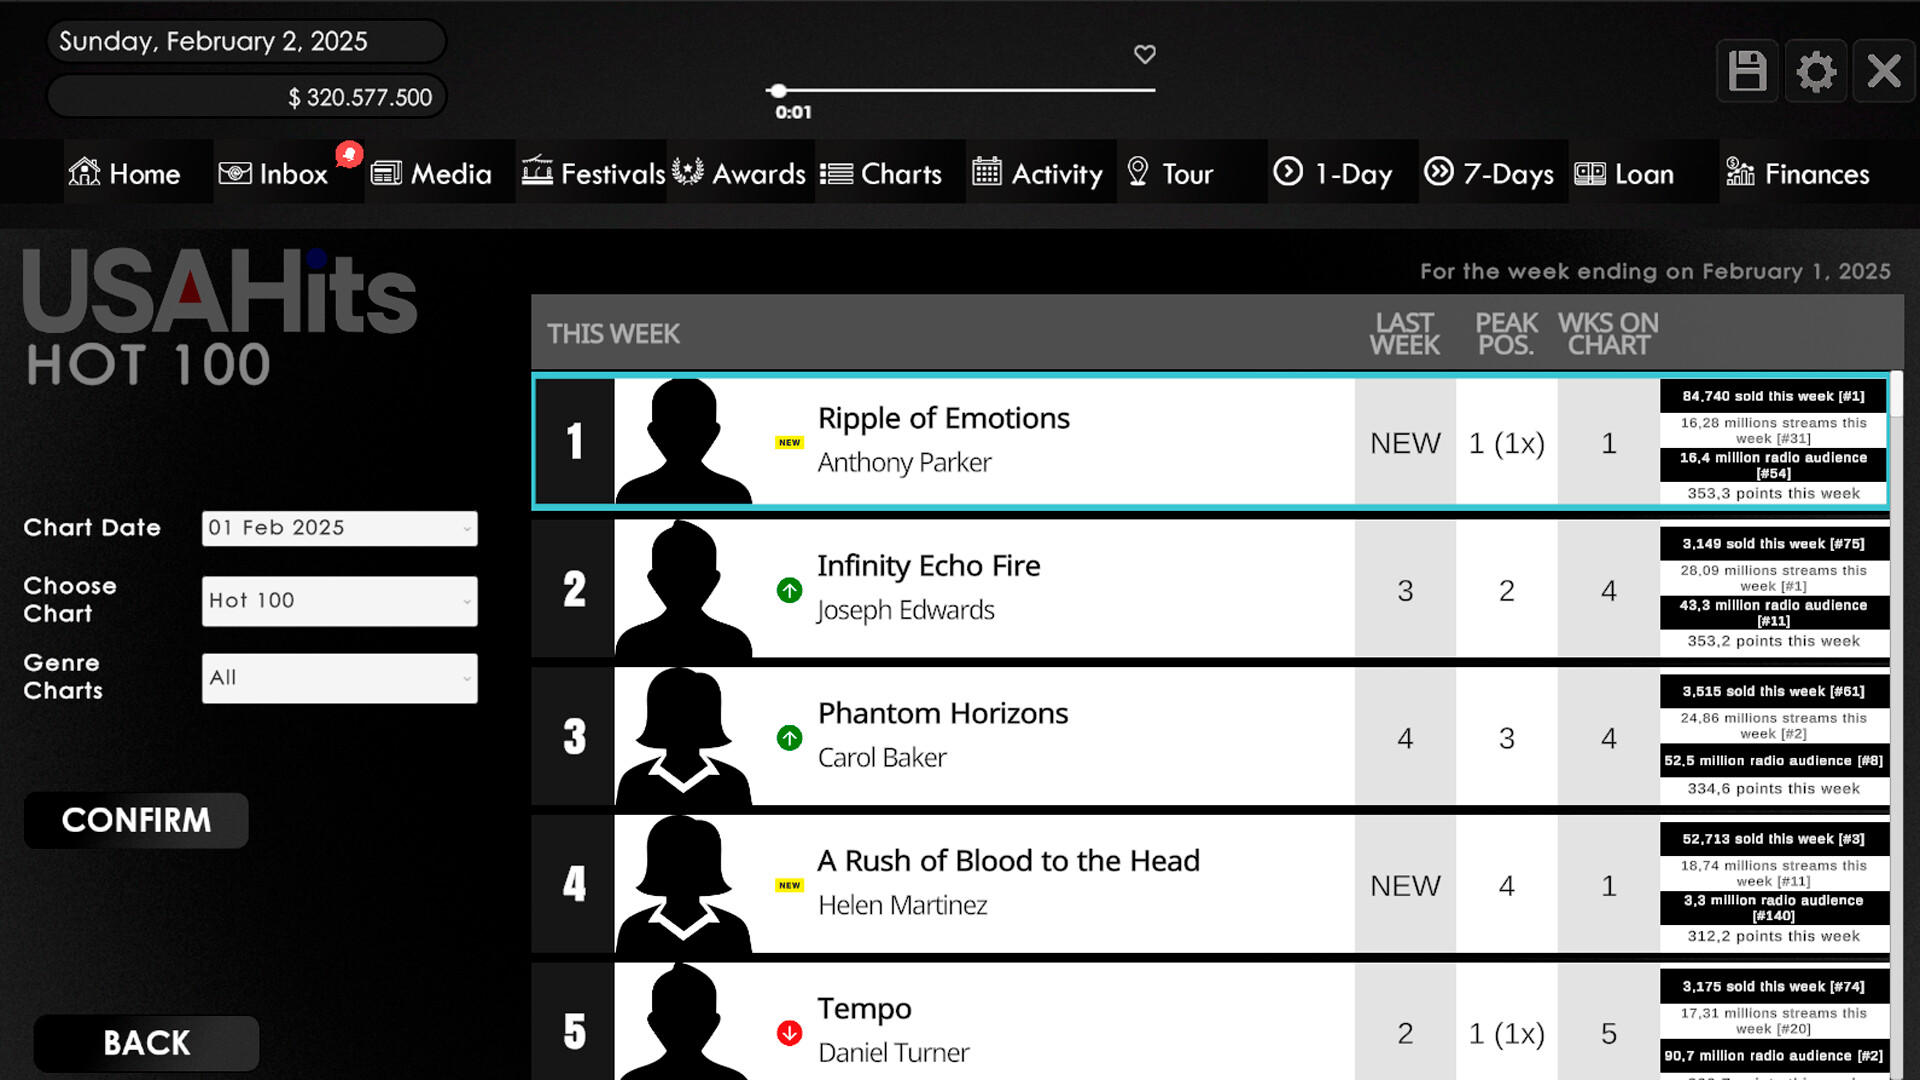The height and width of the screenshot is (1080, 1920).
Task: Toggle the favorite heart above the timeline
Action: pos(1144,55)
